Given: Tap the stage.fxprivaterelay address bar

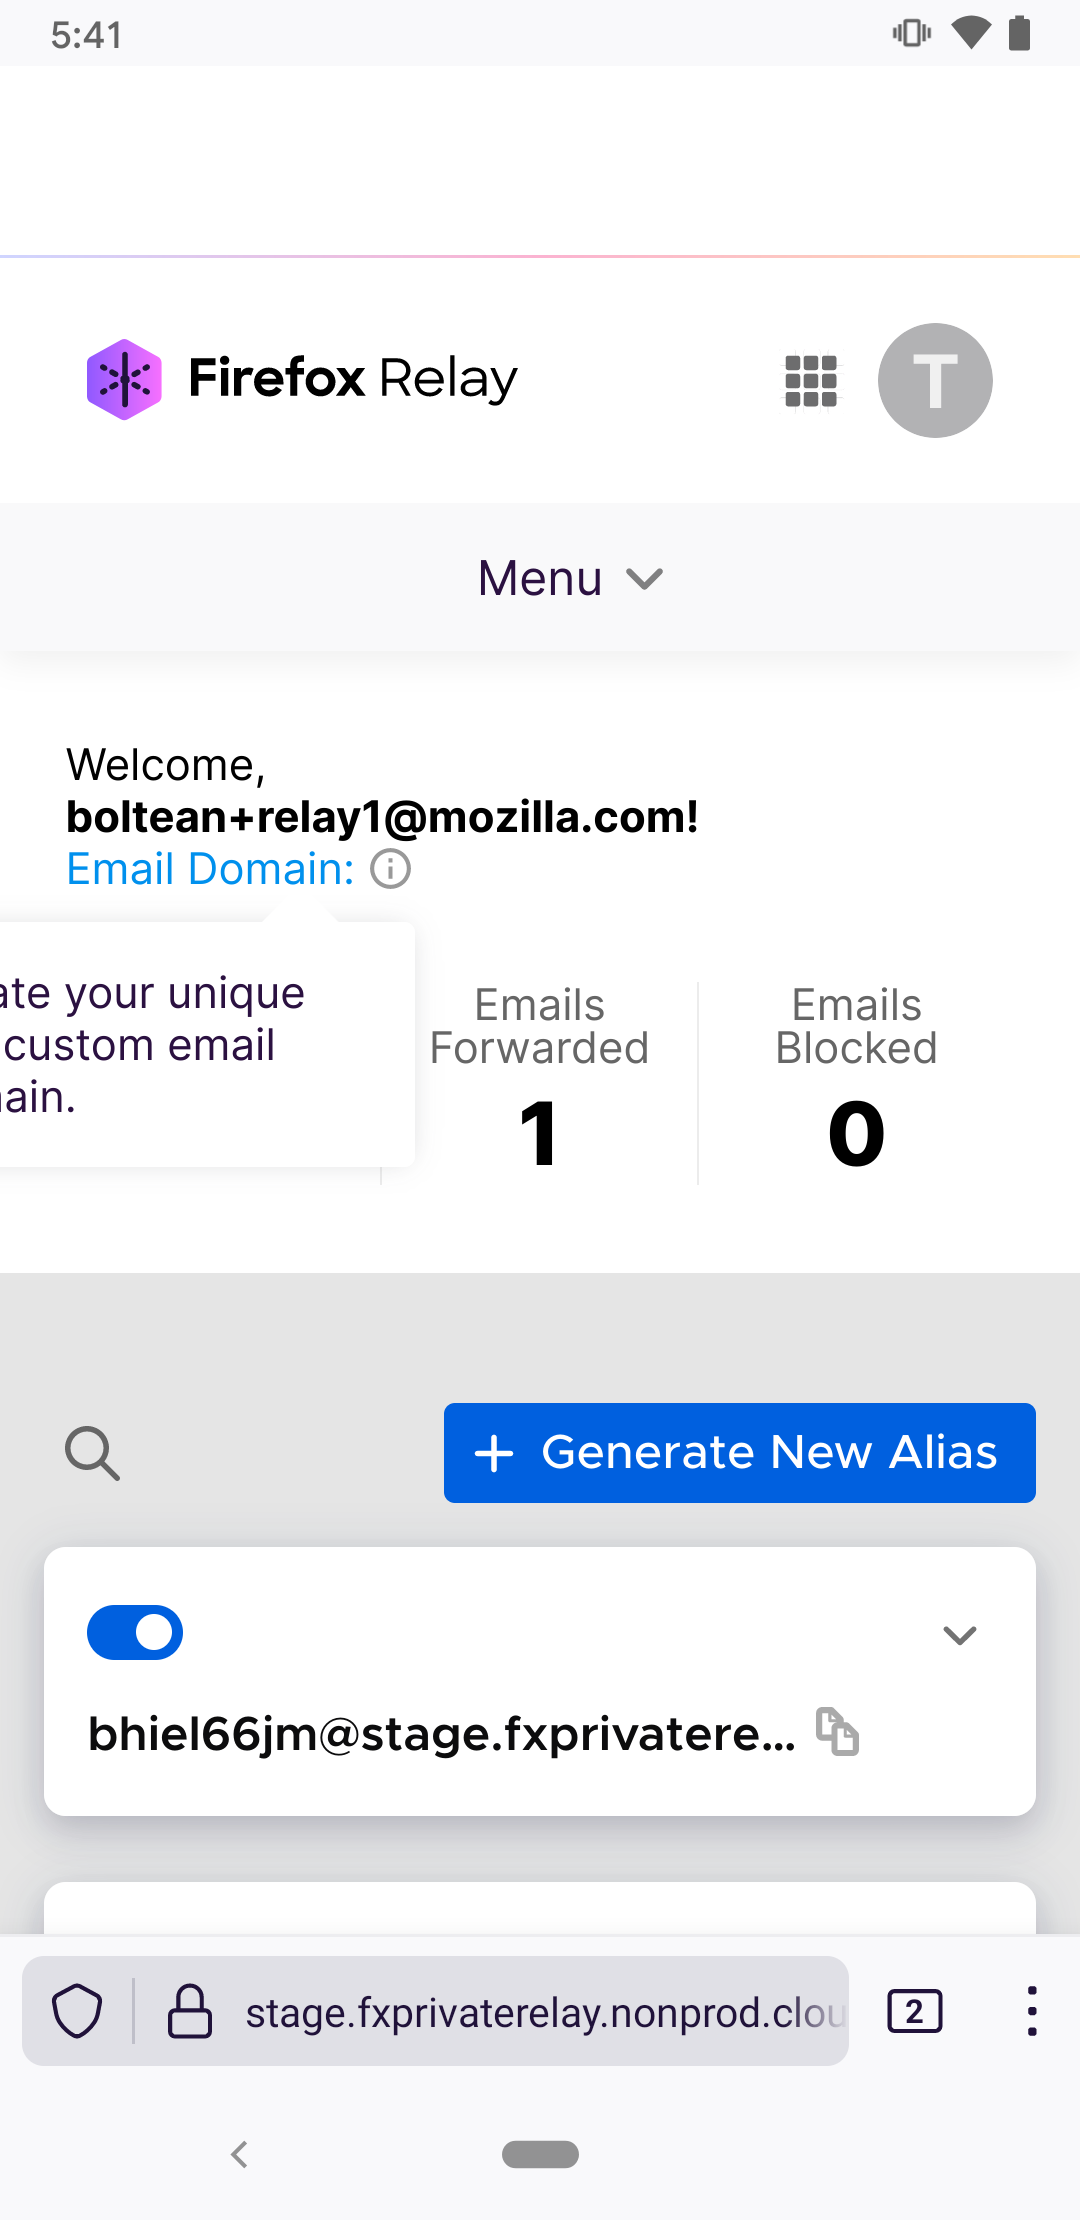Looking at the screenshot, I should 540,2010.
